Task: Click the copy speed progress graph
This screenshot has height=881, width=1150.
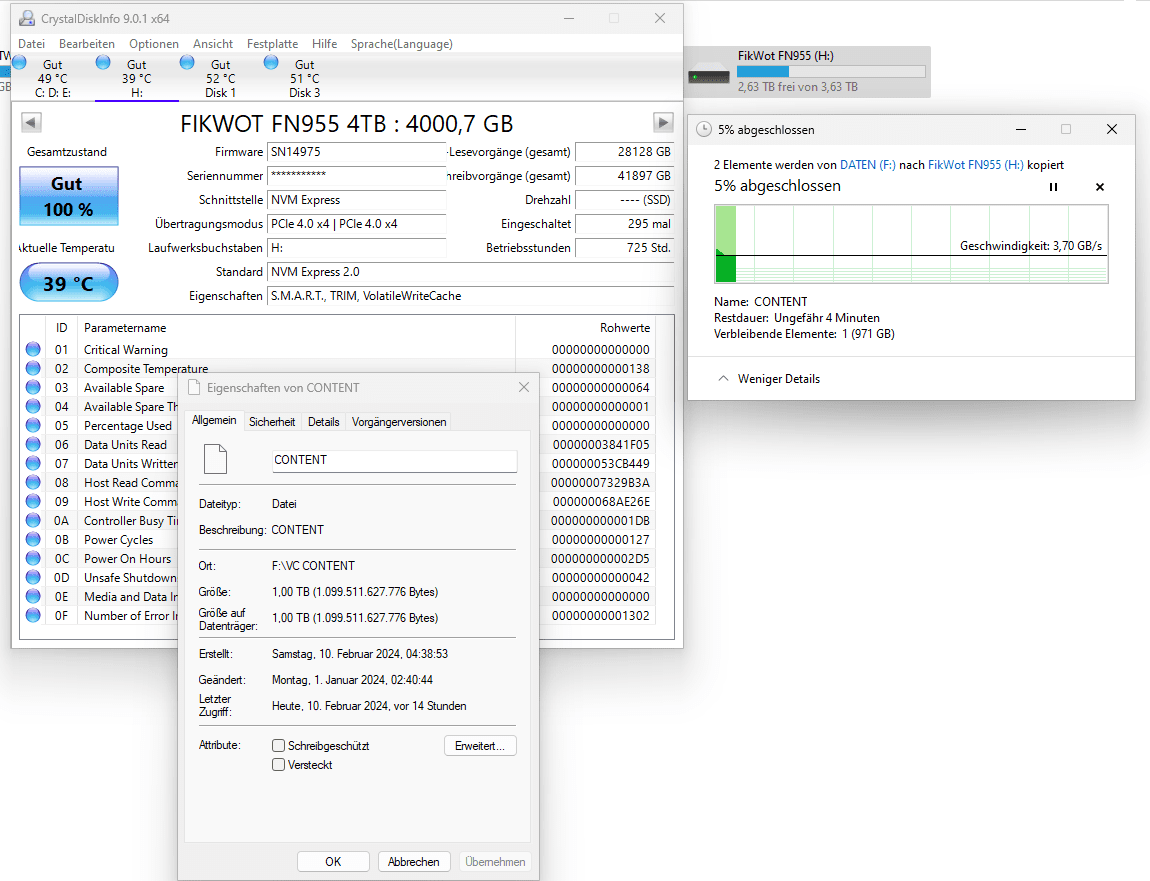Action: click(x=911, y=244)
